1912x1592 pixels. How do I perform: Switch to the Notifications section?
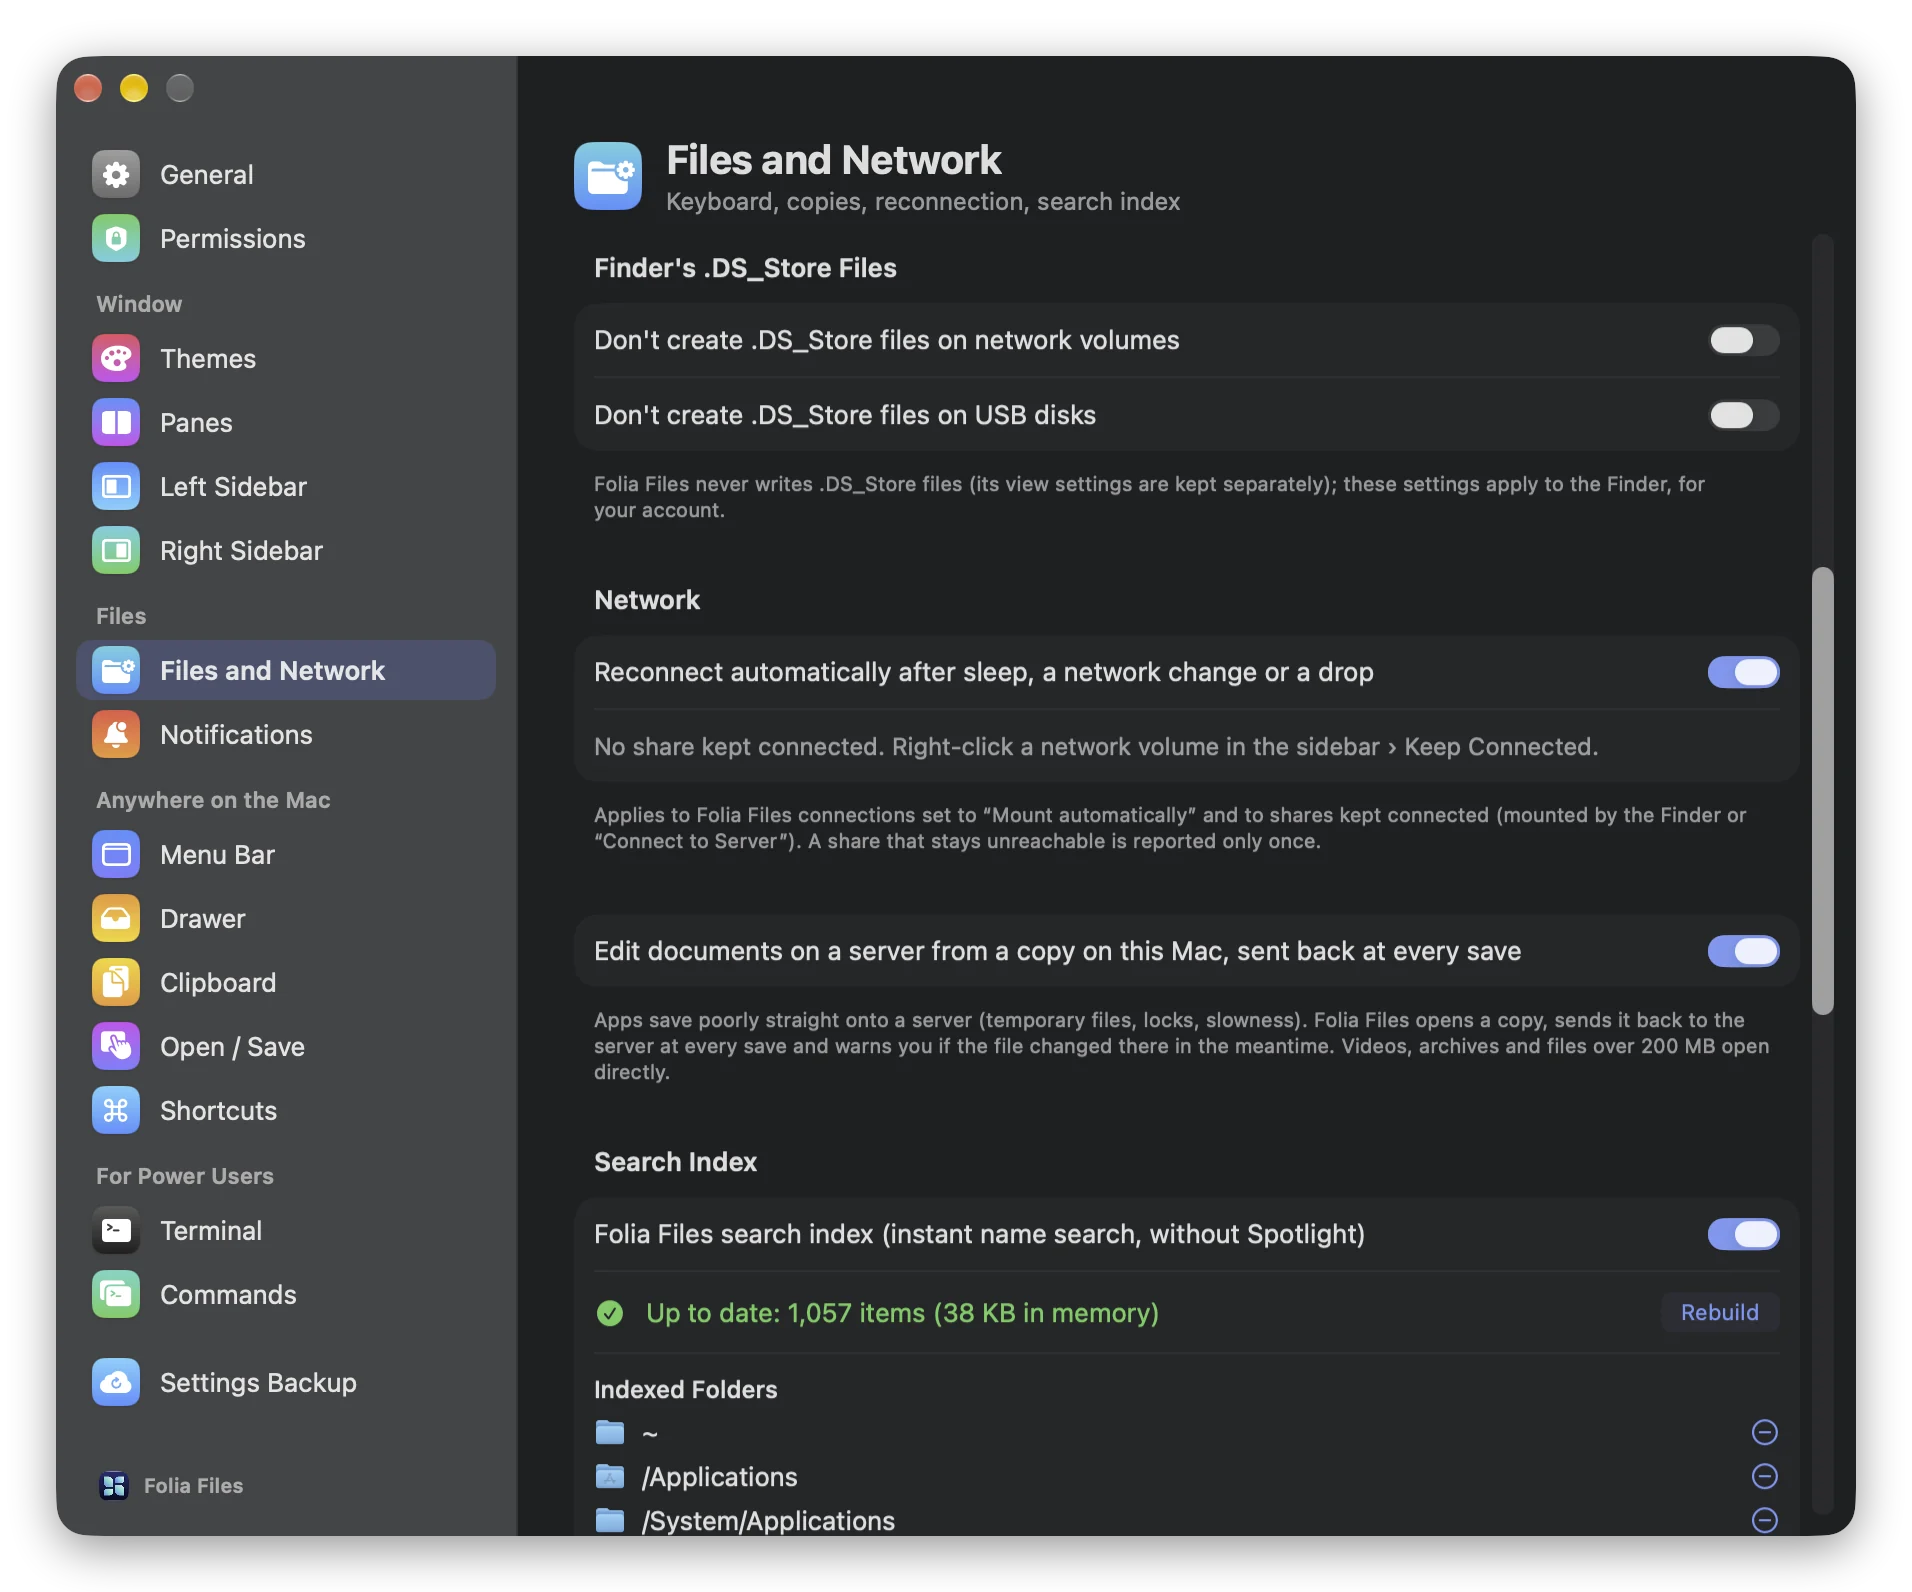286,735
